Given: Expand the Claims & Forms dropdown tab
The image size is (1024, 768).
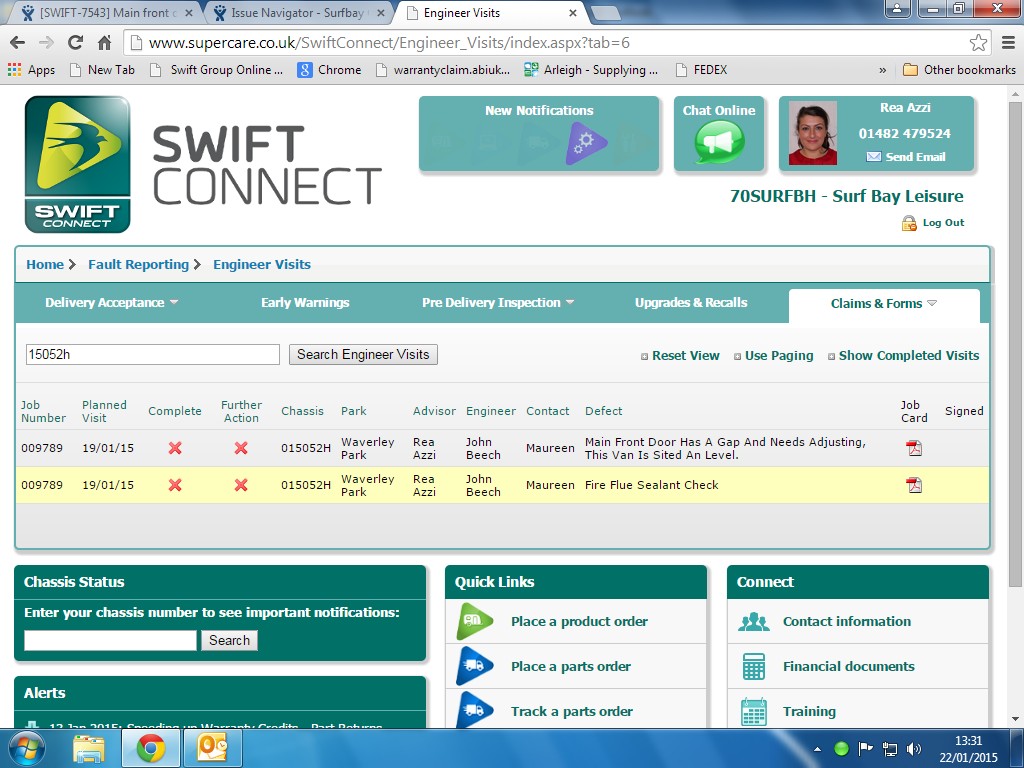Looking at the screenshot, I should [x=884, y=304].
